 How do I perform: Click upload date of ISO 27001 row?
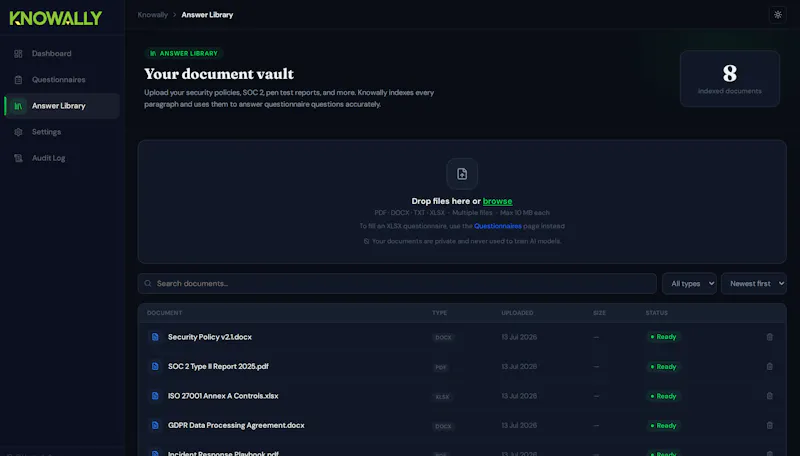(519, 396)
